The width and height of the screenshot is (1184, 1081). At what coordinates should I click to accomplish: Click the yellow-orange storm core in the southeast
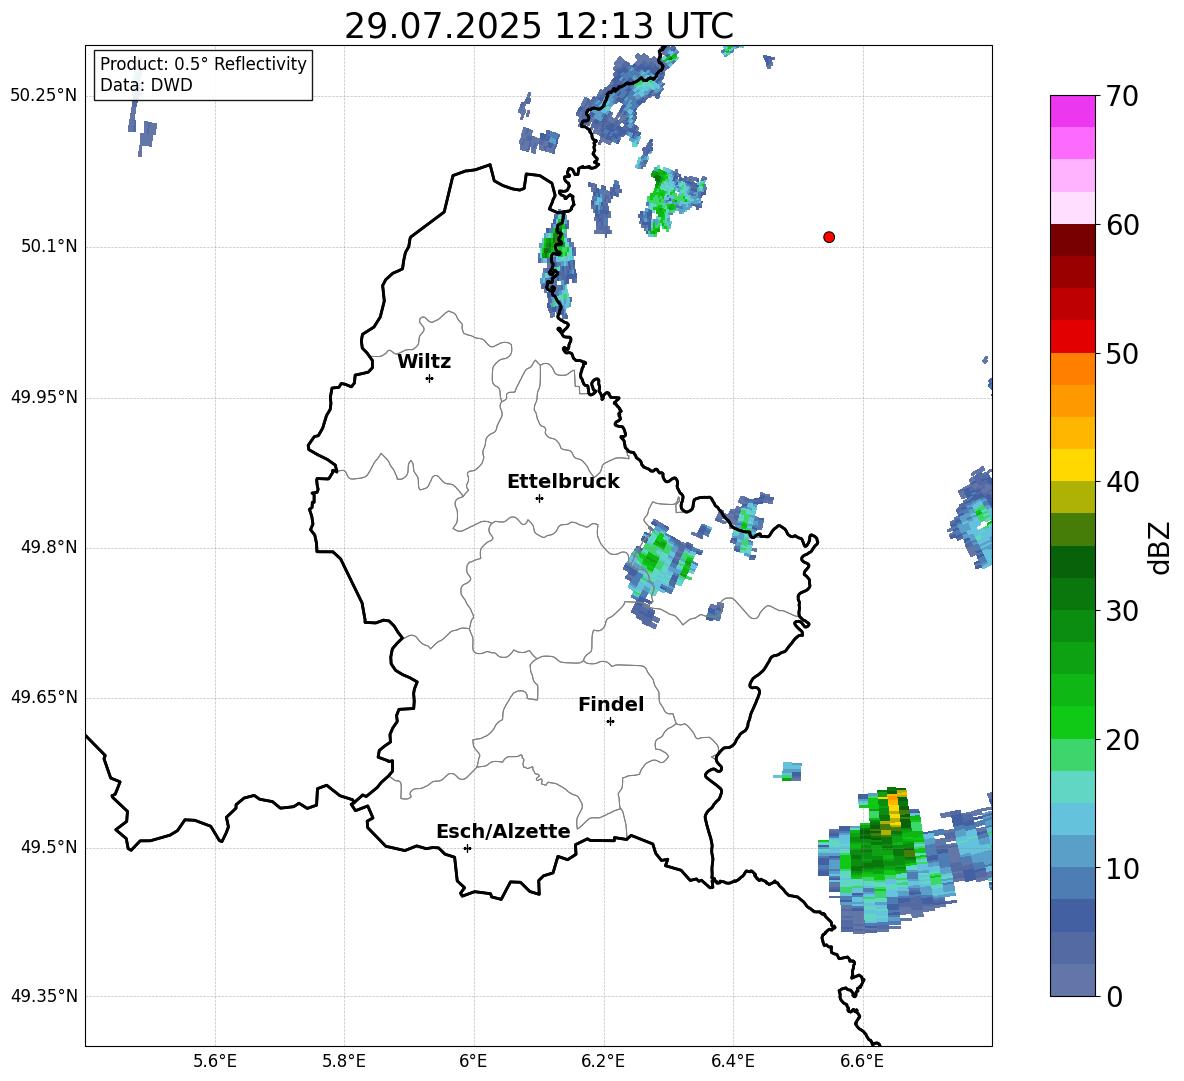(896, 810)
